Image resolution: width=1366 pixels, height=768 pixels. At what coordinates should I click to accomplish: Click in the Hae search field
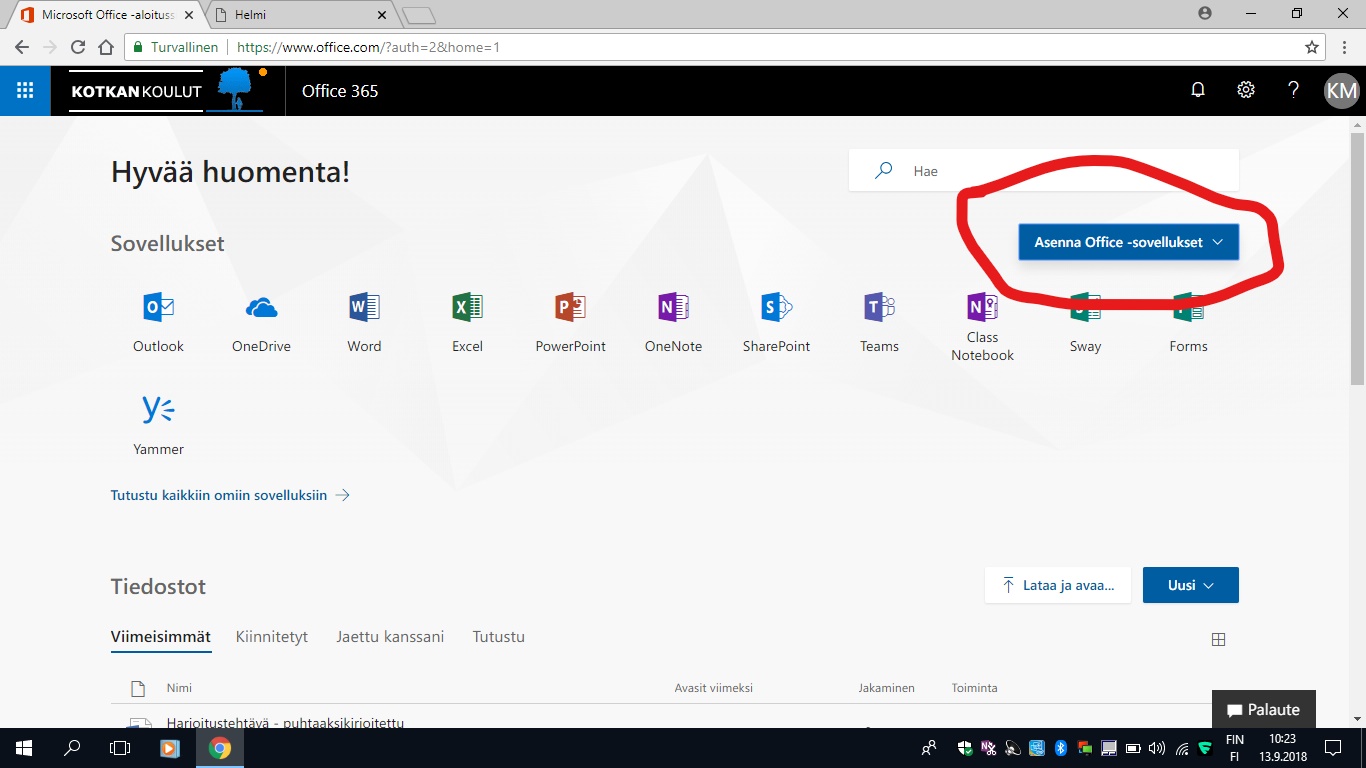[x=1060, y=171]
